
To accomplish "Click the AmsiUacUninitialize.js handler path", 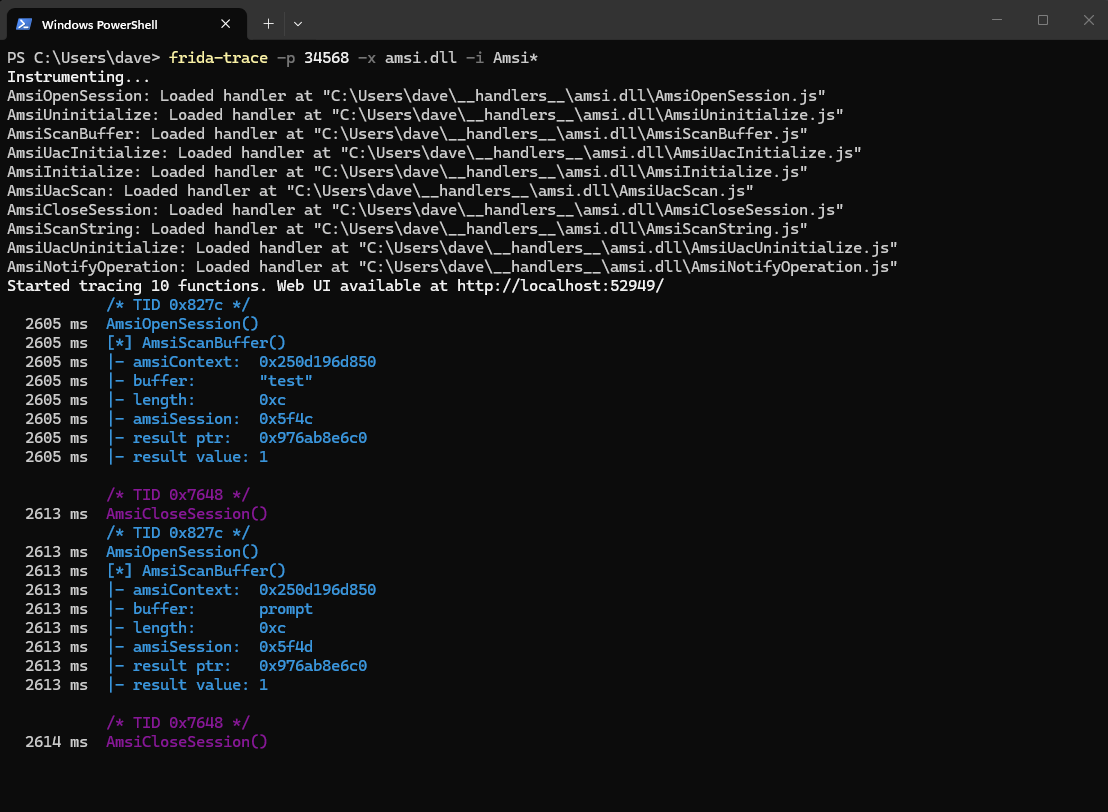I will click(x=627, y=249).
